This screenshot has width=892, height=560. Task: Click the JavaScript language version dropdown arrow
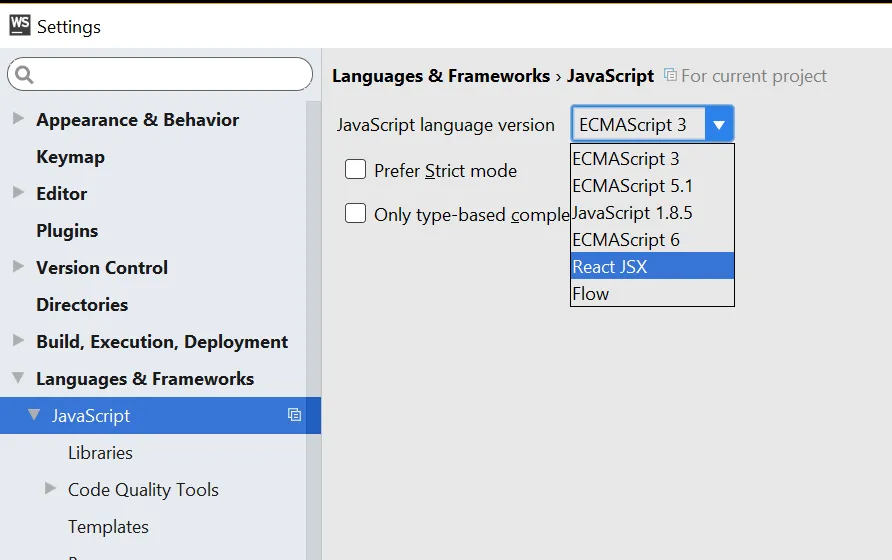[718, 125]
